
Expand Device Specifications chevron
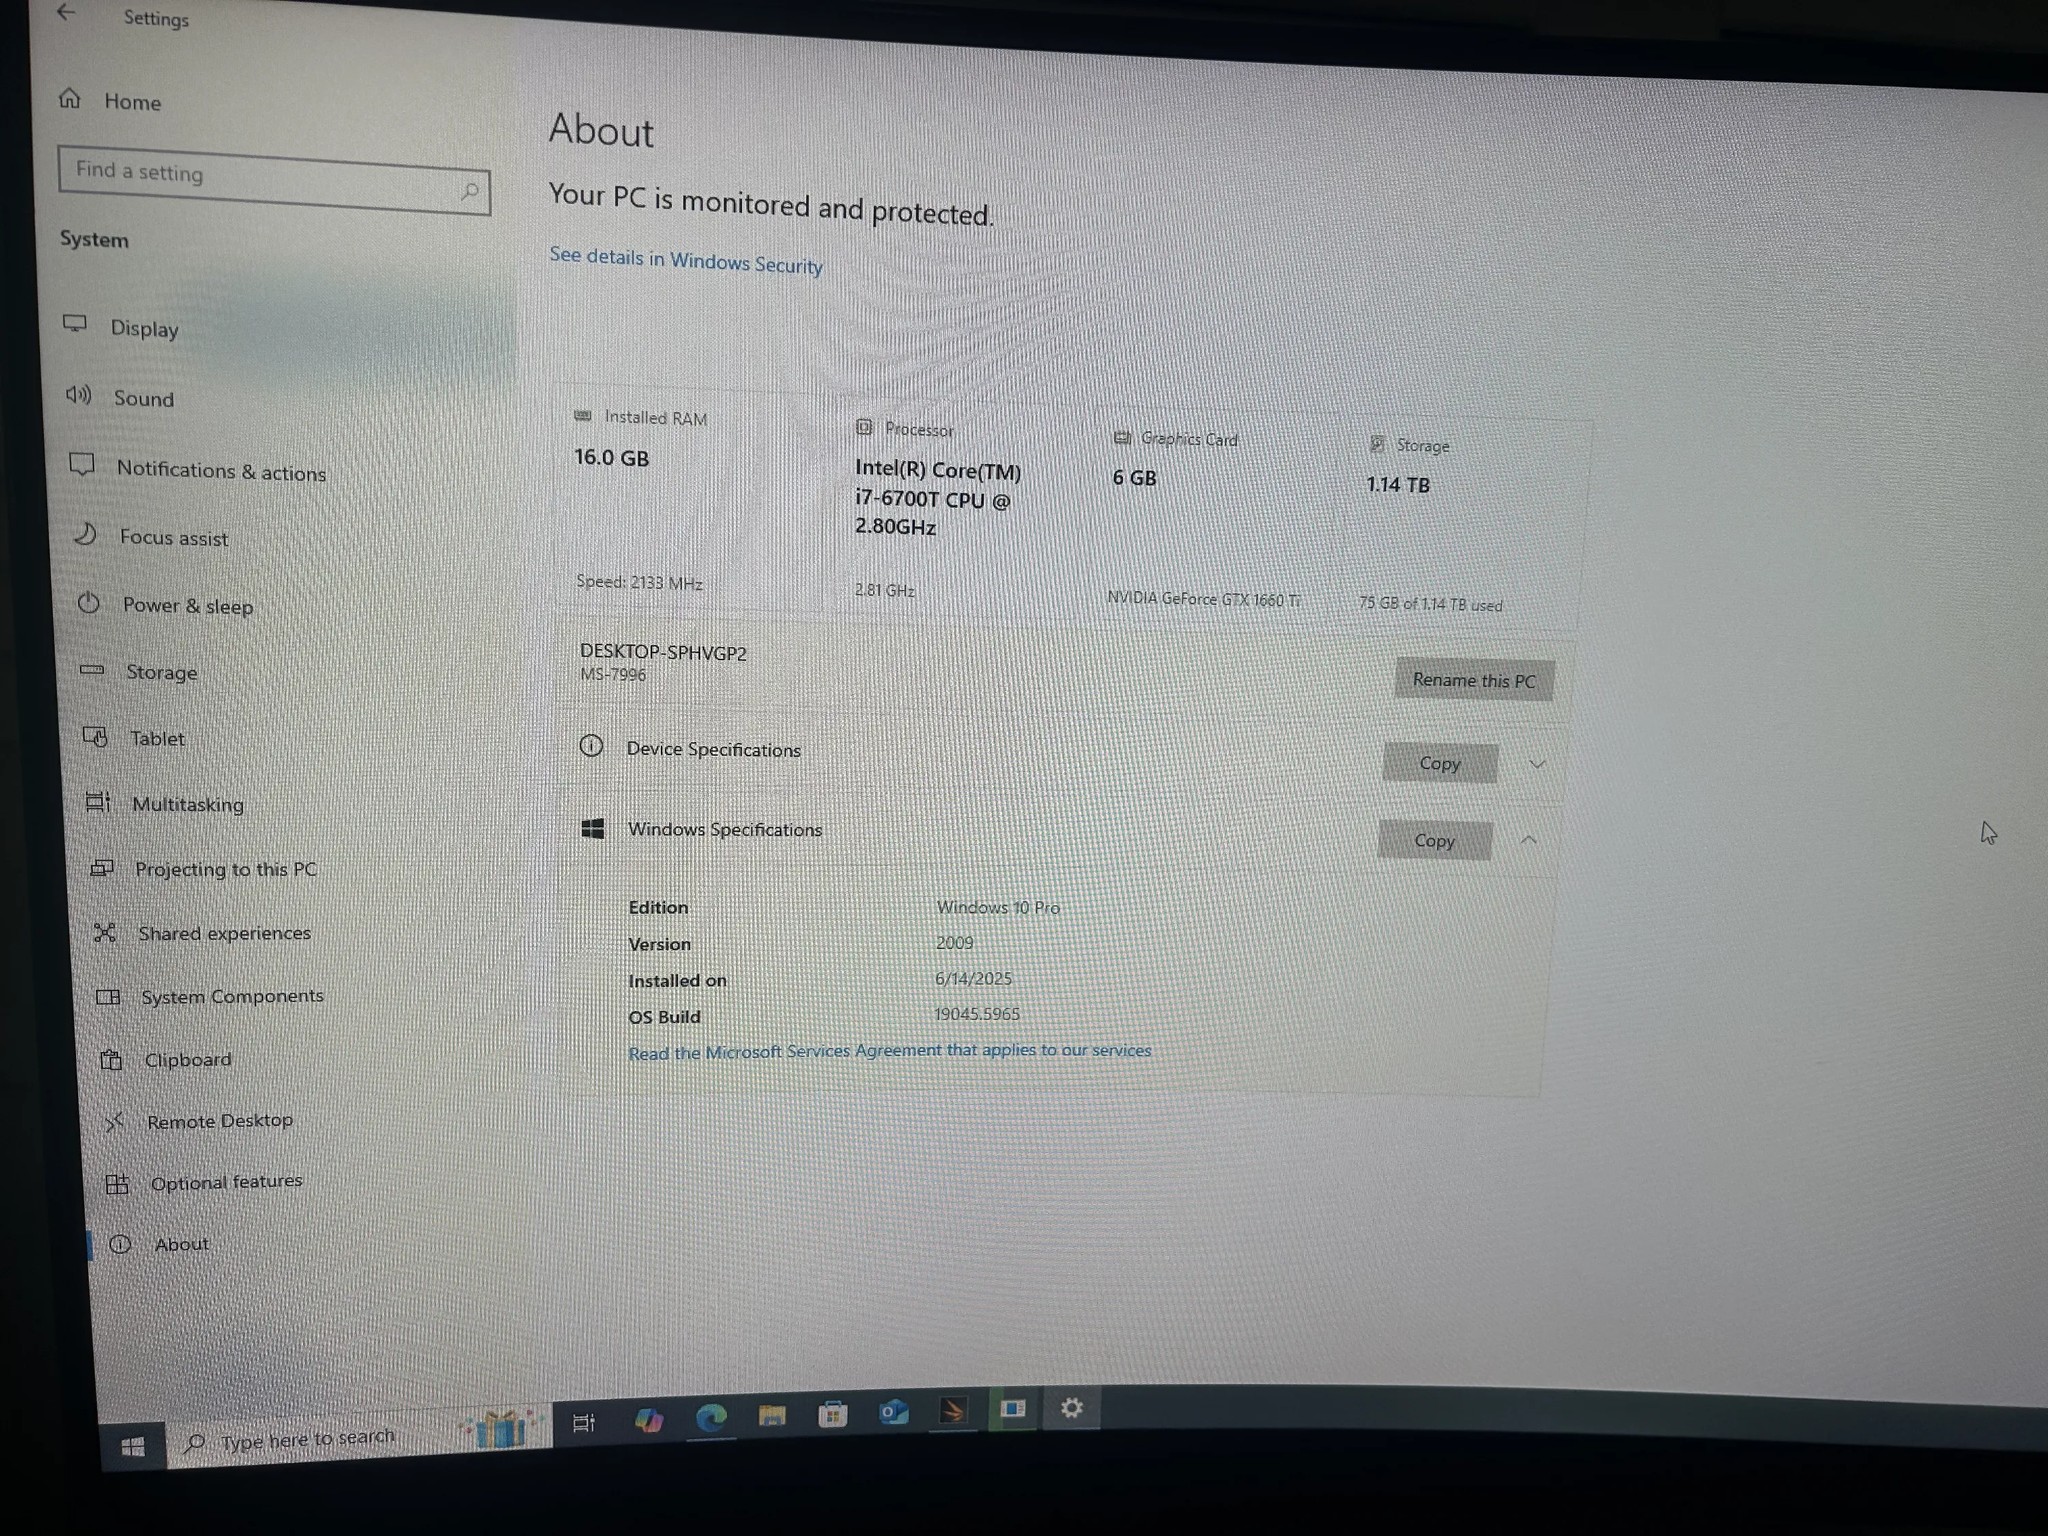point(1537,764)
